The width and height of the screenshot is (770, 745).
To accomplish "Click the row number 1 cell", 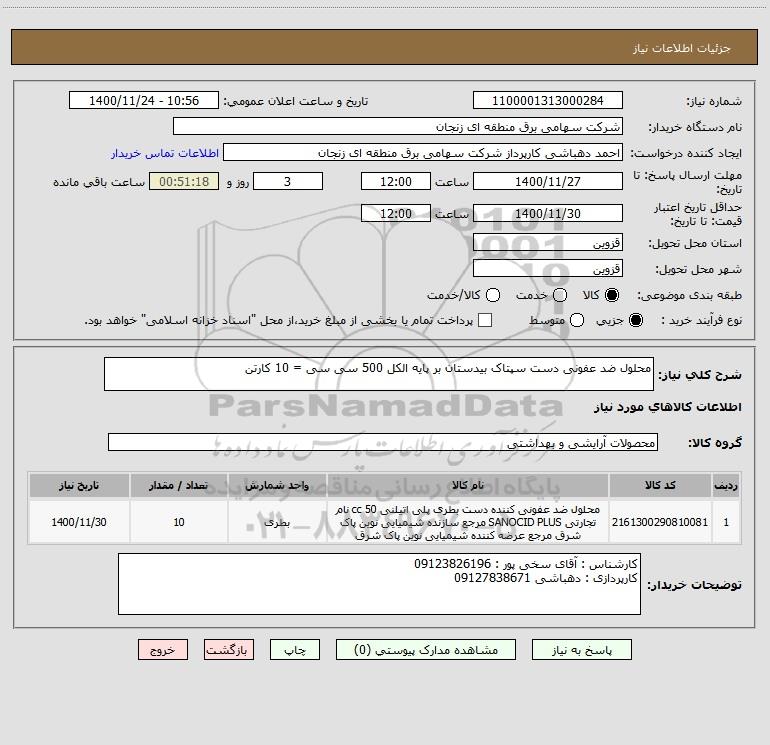I will (726, 522).
